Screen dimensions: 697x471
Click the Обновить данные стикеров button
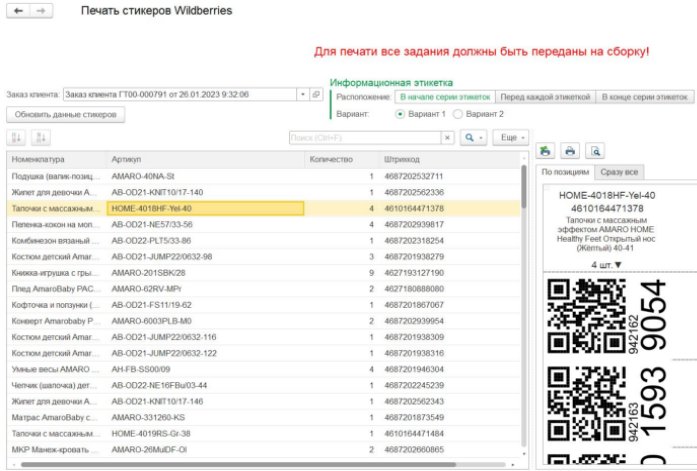click(65, 115)
